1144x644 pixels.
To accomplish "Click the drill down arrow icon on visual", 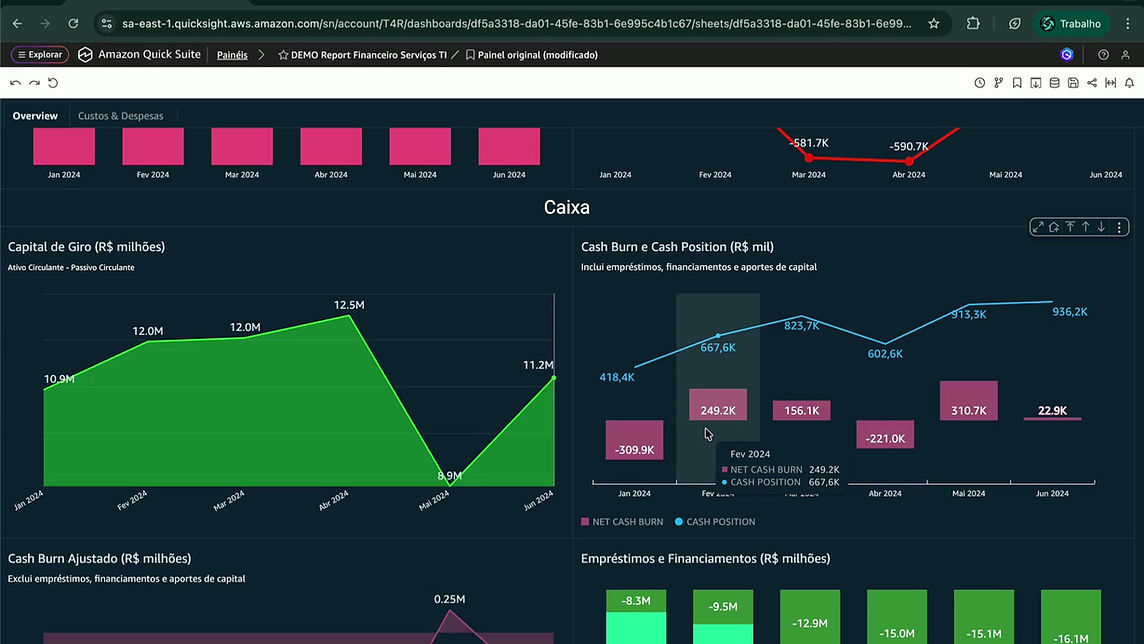I will coord(1102,228).
